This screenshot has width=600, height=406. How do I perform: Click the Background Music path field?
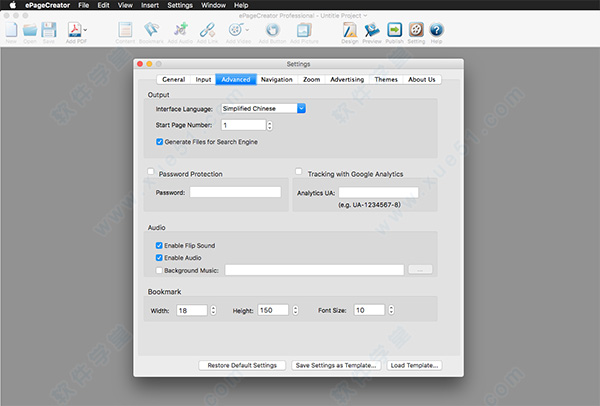point(314,270)
